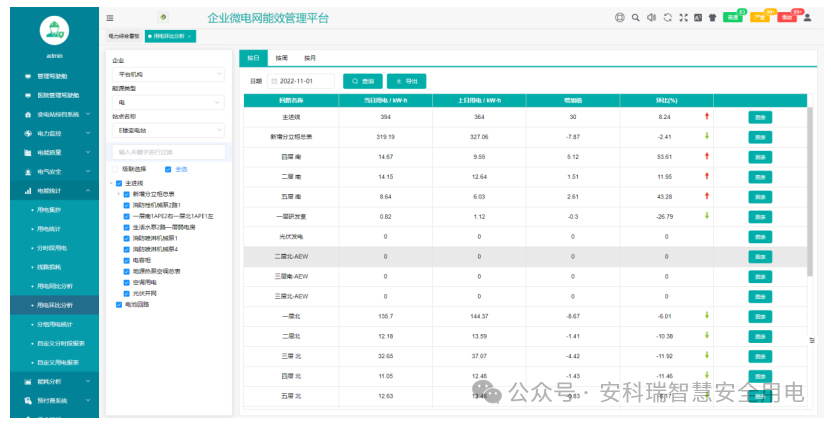Click the bar chart icon for 电能统计
831x425 pixels.
(x=28, y=191)
